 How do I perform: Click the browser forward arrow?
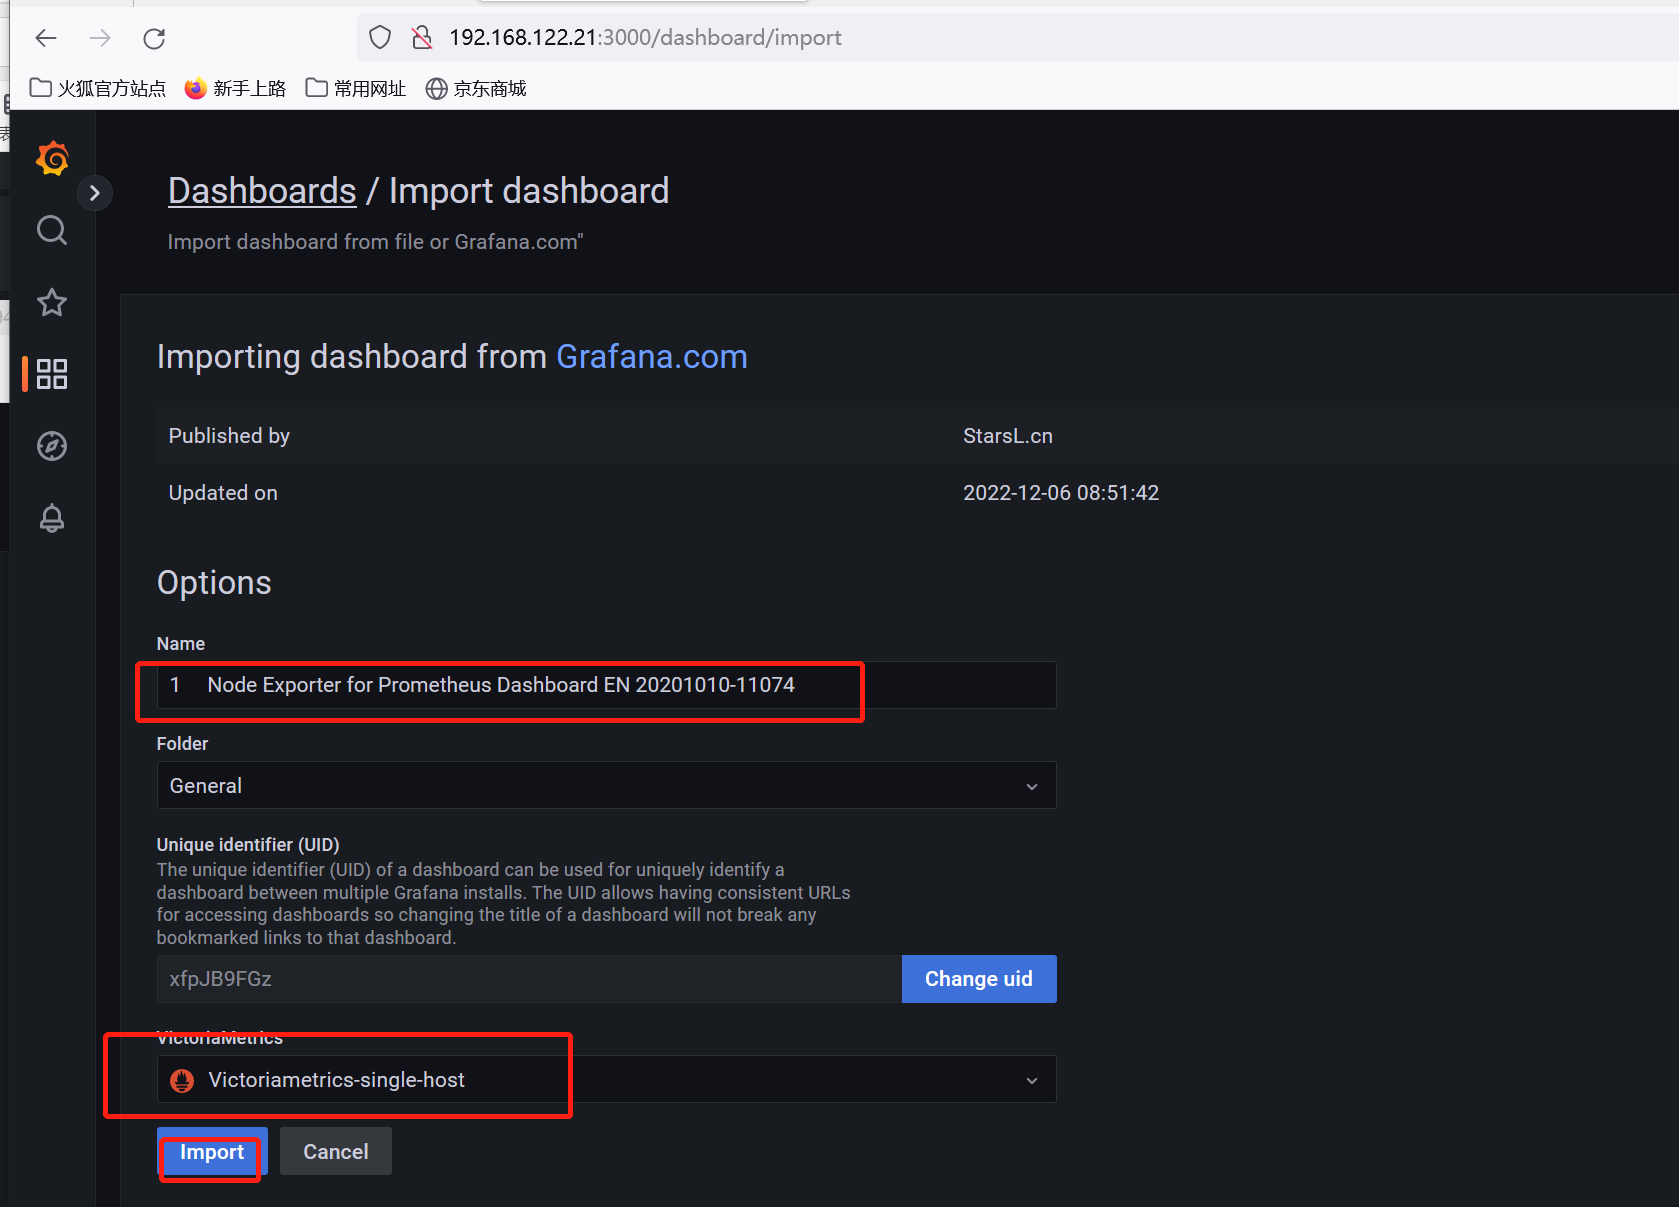coord(100,38)
